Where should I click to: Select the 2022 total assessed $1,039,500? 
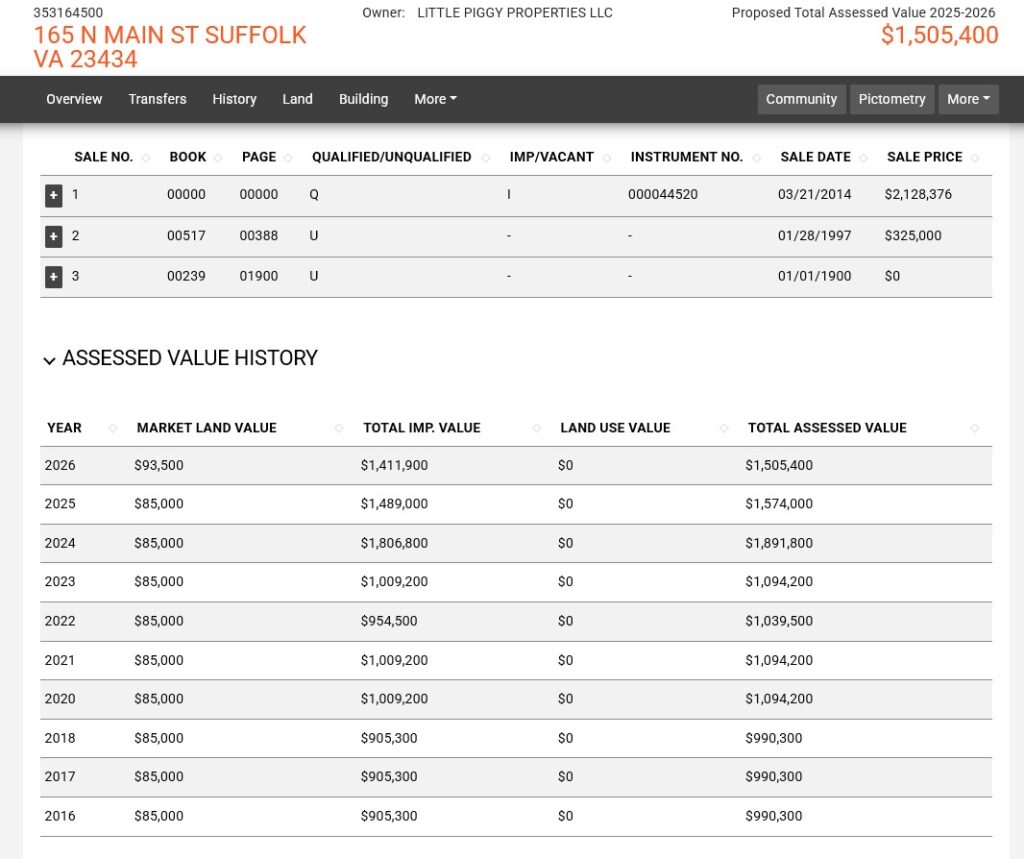pos(779,621)
